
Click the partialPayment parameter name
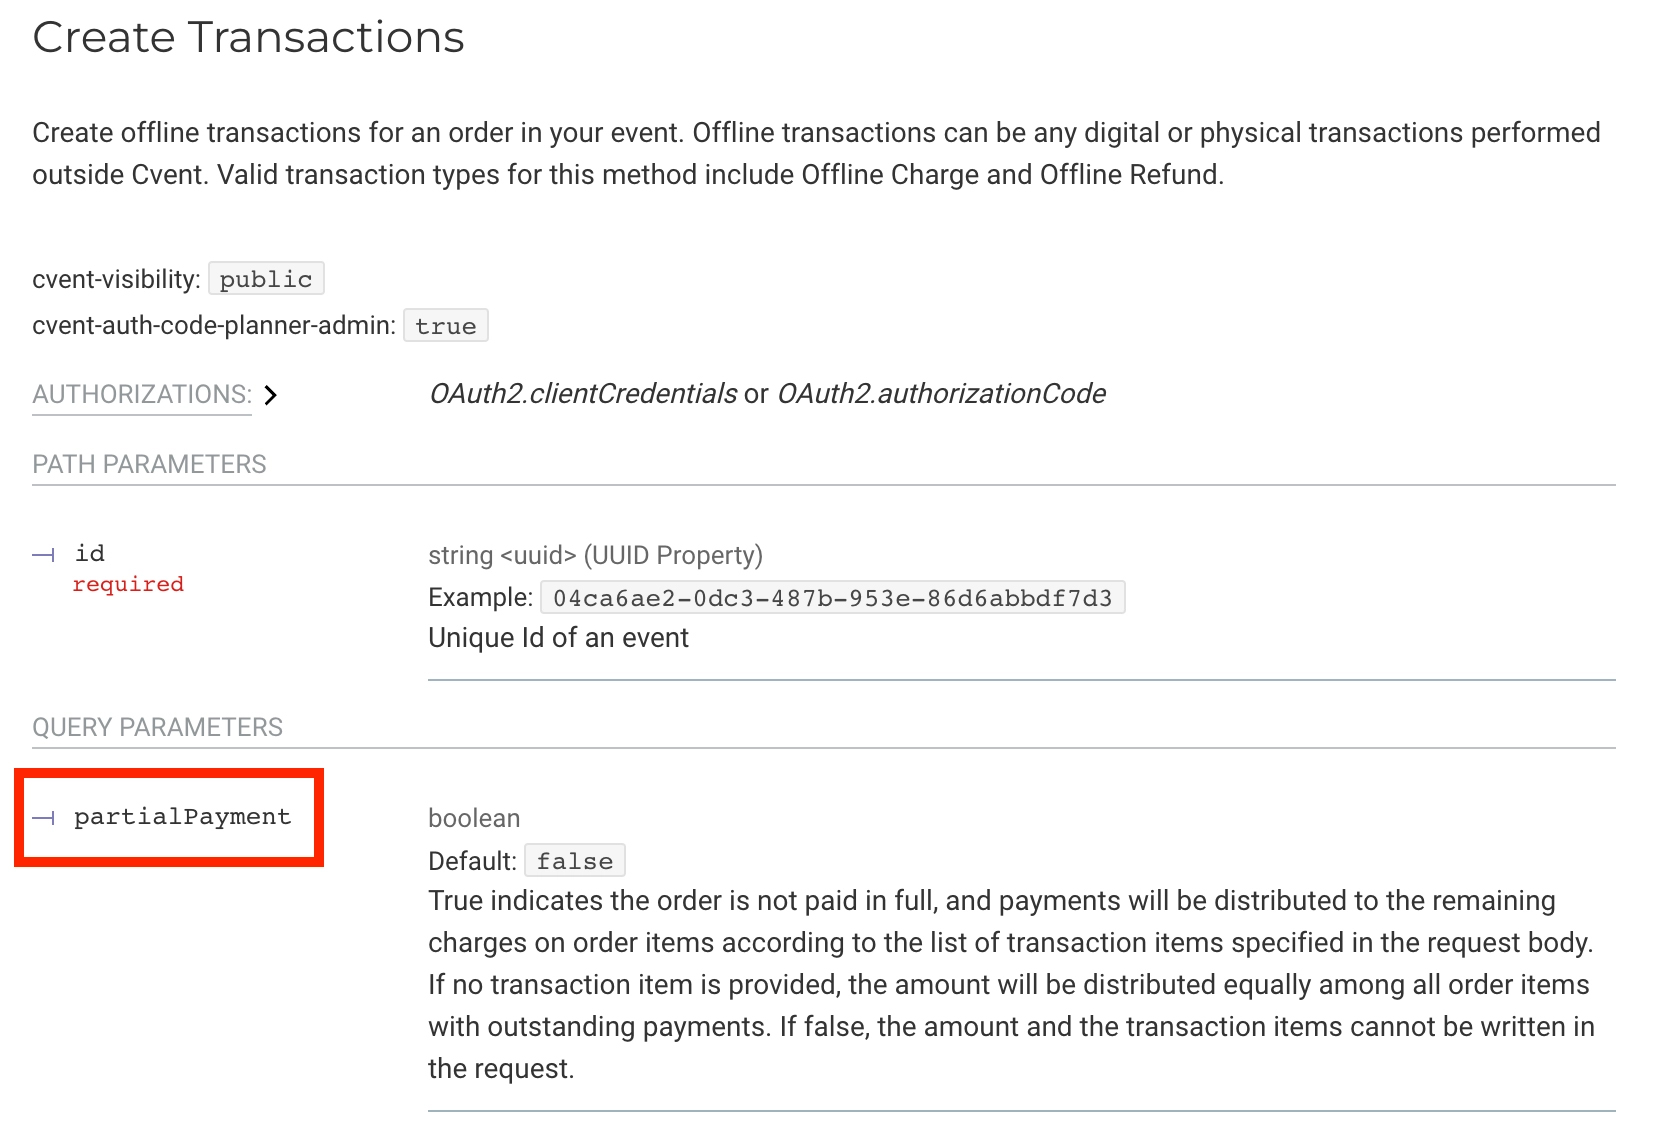pos(182,817)
